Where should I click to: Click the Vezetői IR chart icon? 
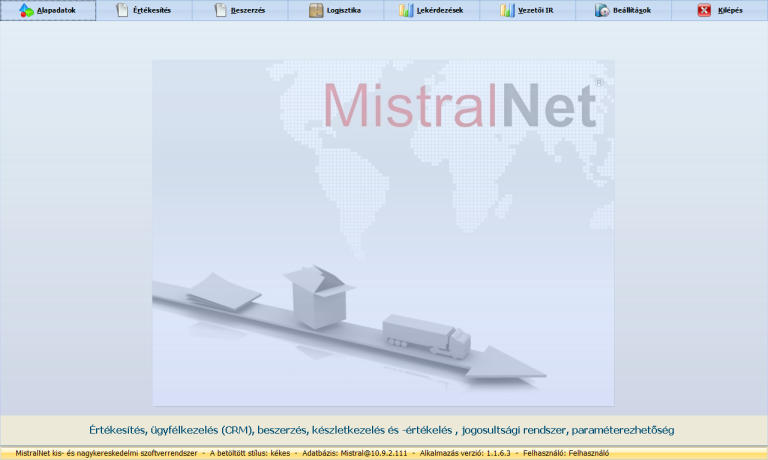pyautogui.click(x=507, y=10)
